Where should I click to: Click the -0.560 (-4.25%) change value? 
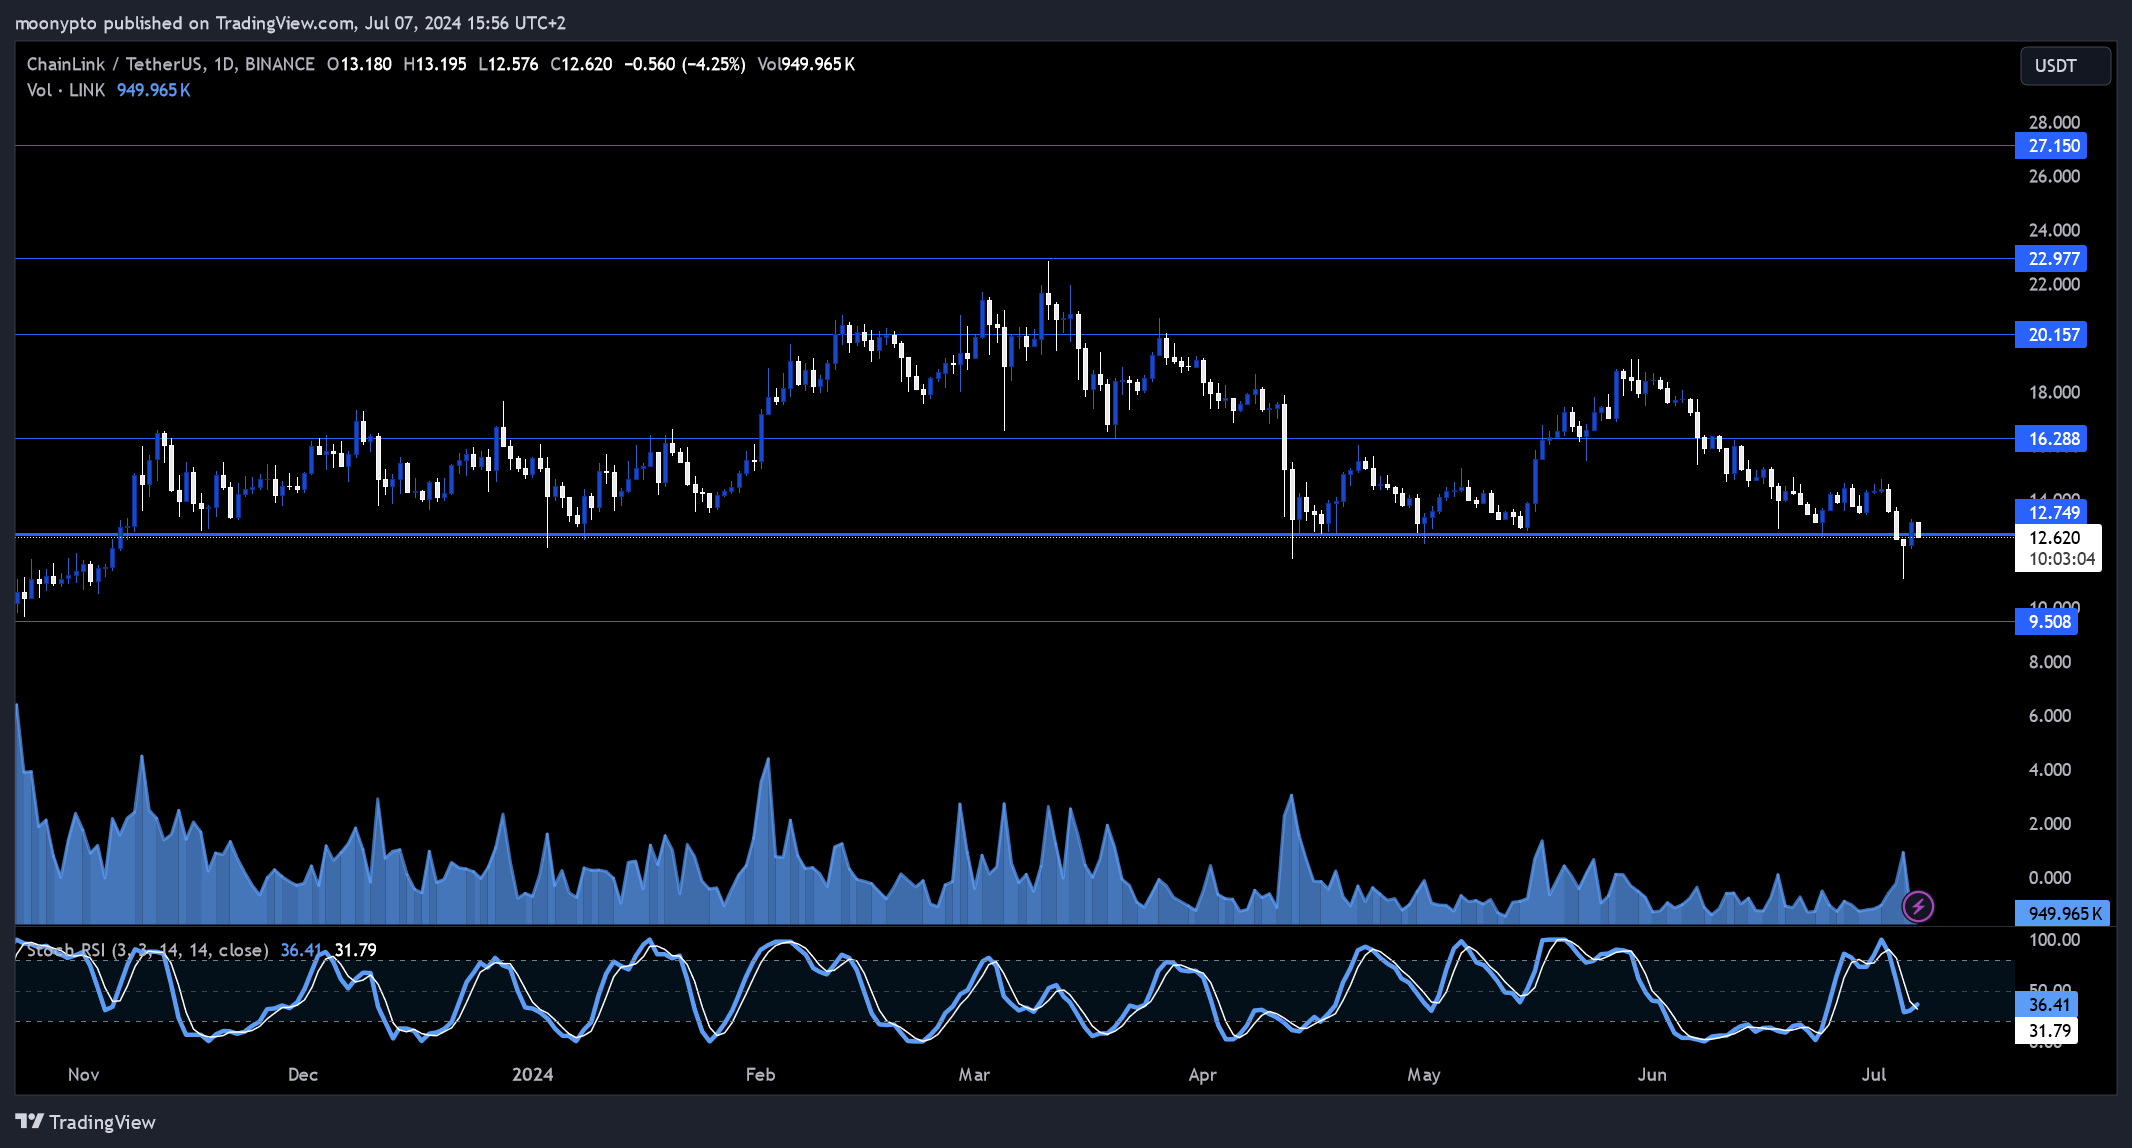[685, 64]
